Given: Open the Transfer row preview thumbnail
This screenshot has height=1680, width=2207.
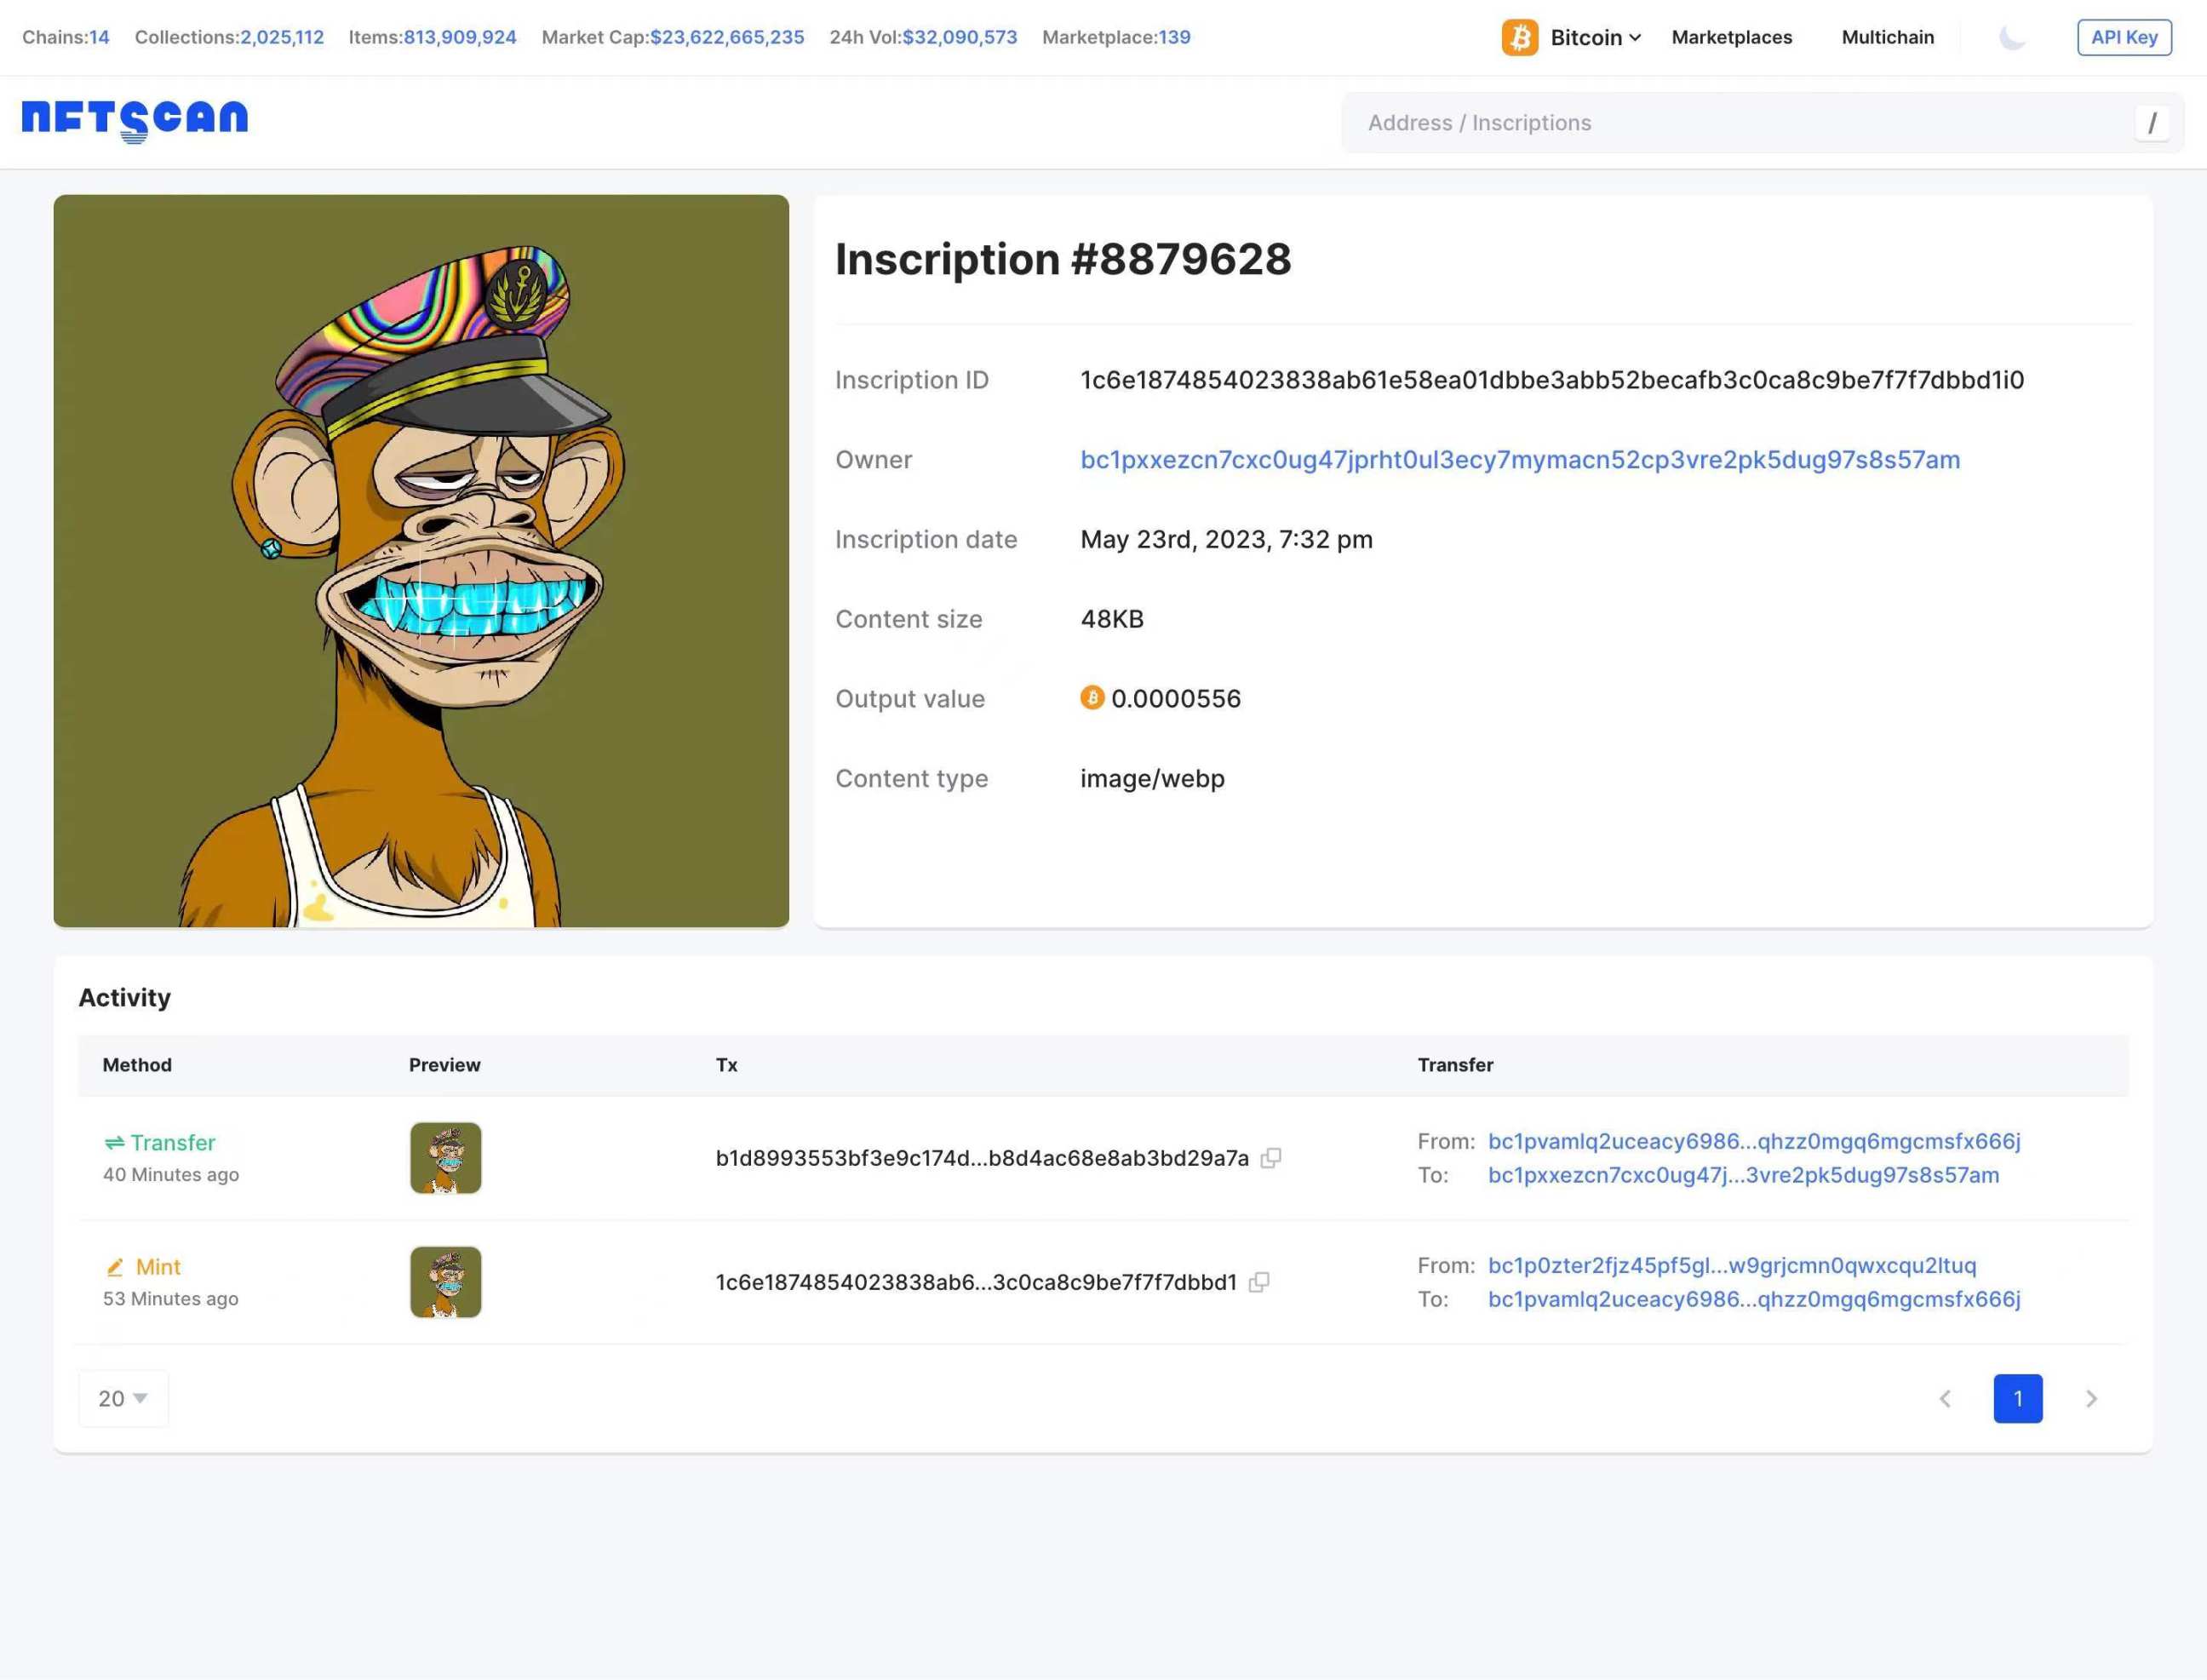Looking at the screenshot, I should tap(445, 1158).
